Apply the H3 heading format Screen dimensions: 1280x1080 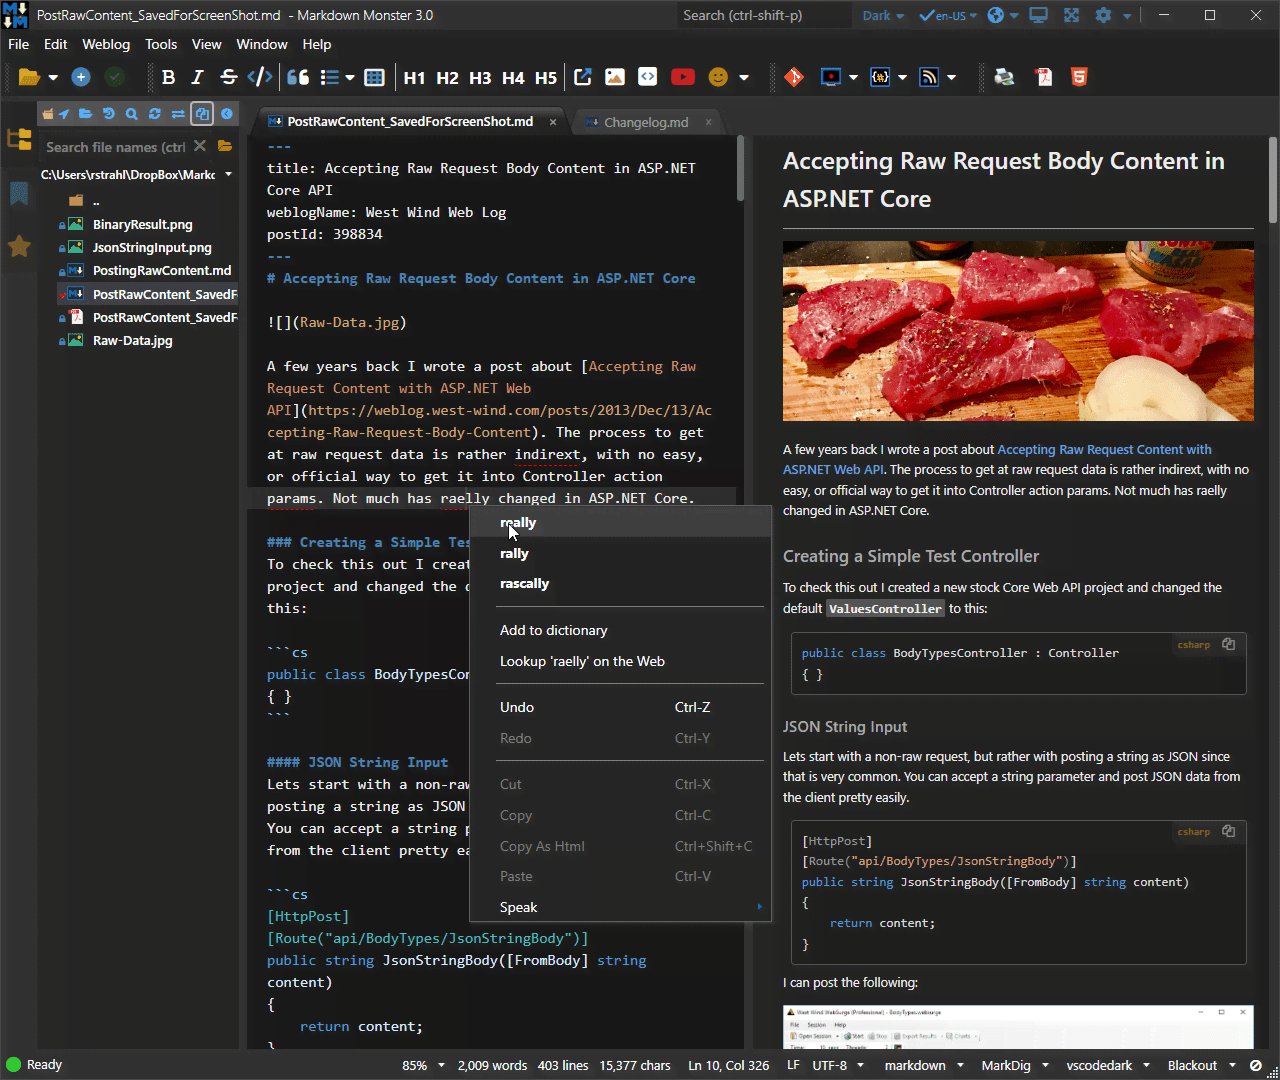point(480,77)
